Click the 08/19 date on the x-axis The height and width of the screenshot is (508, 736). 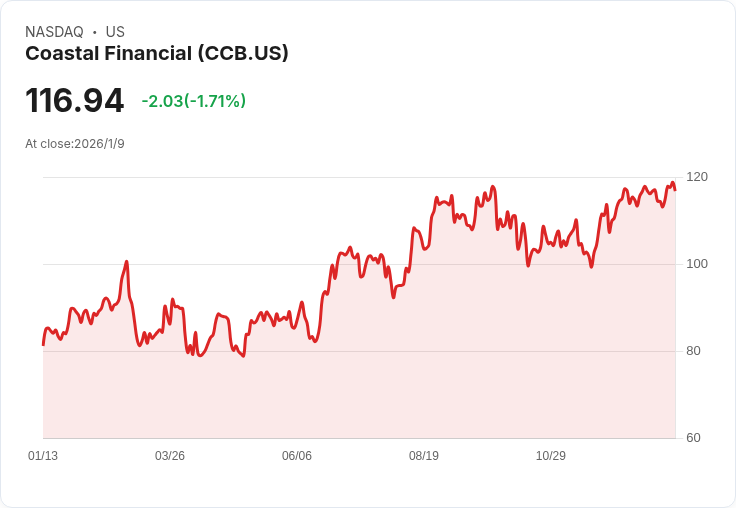point(424,456)
